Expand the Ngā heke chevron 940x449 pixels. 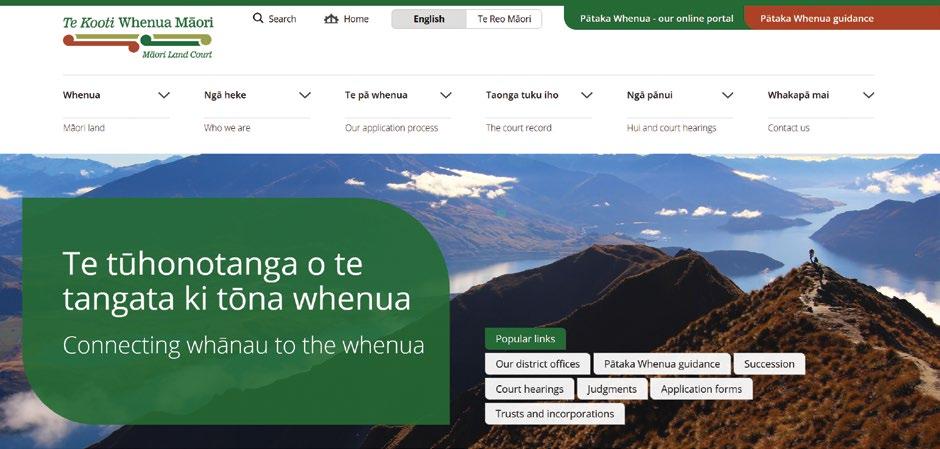[305, 95]
